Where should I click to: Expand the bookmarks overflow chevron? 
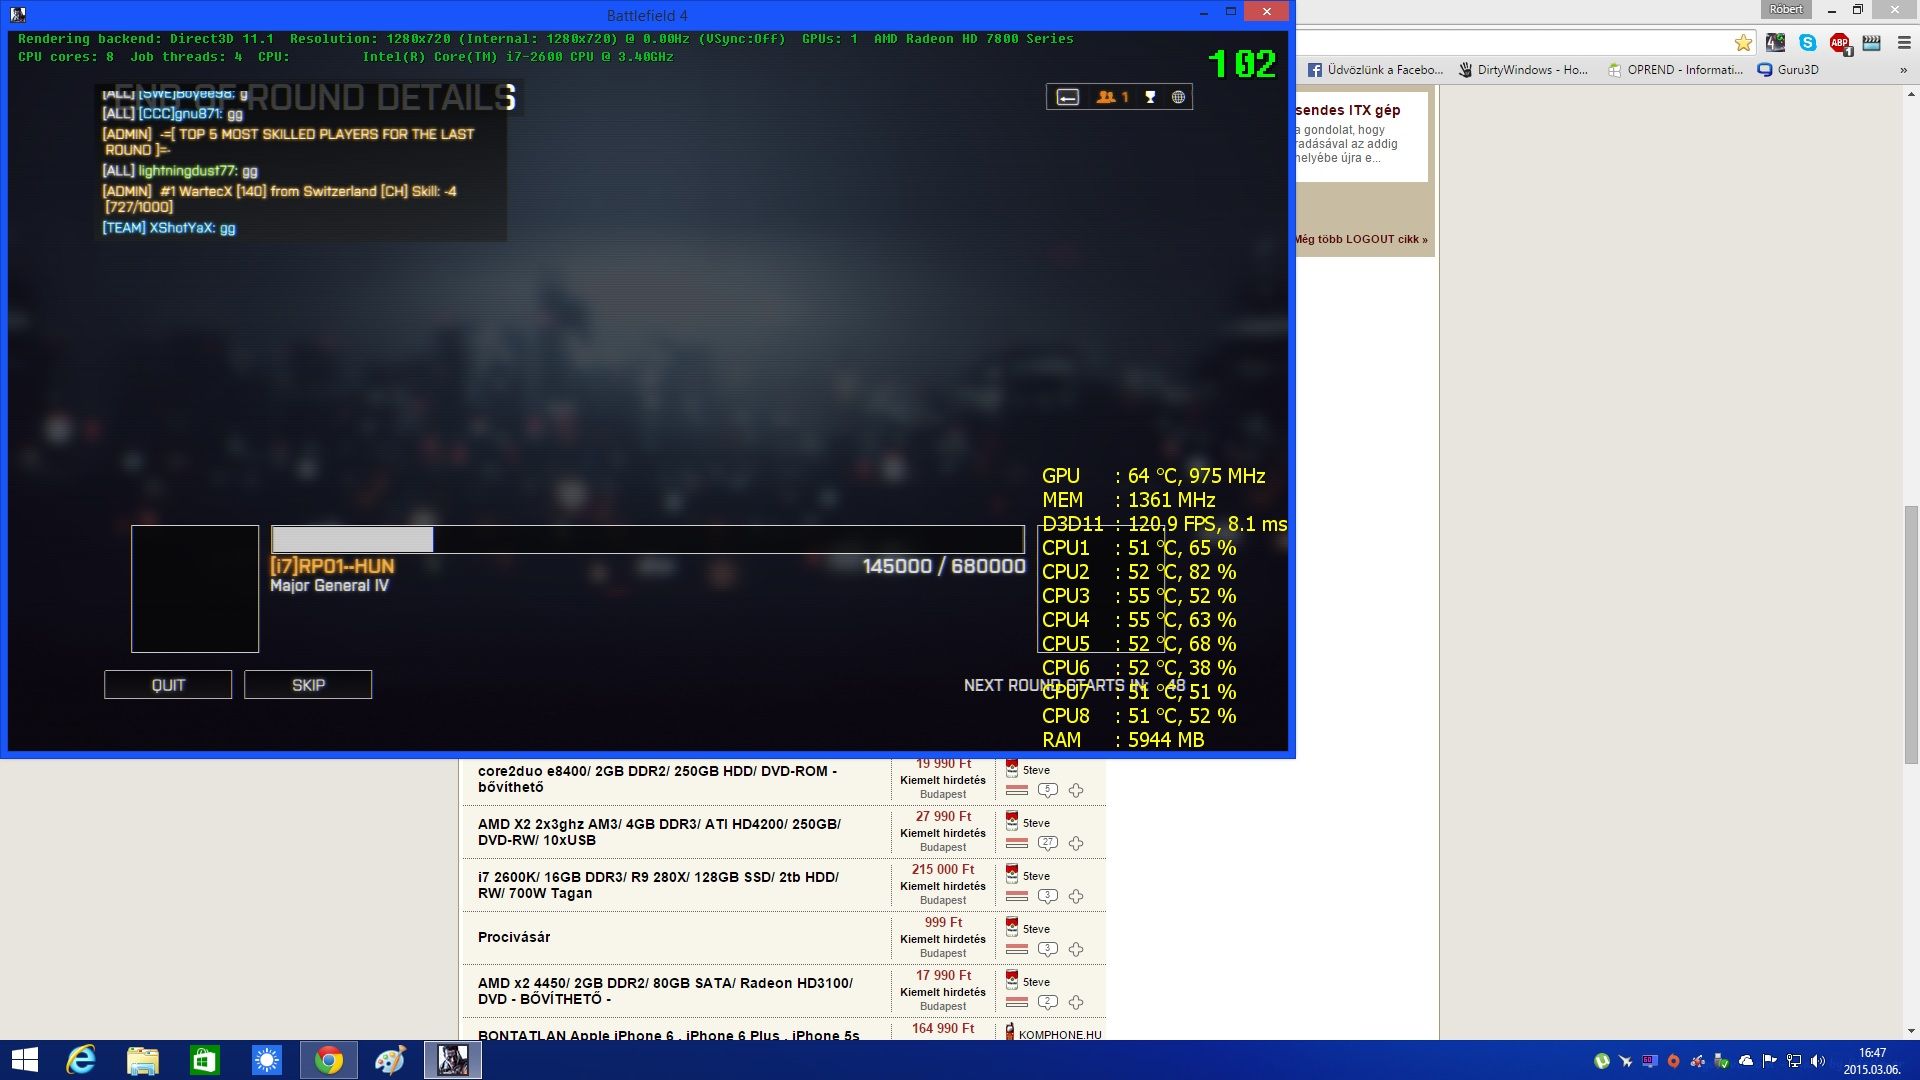(1903, 70)
